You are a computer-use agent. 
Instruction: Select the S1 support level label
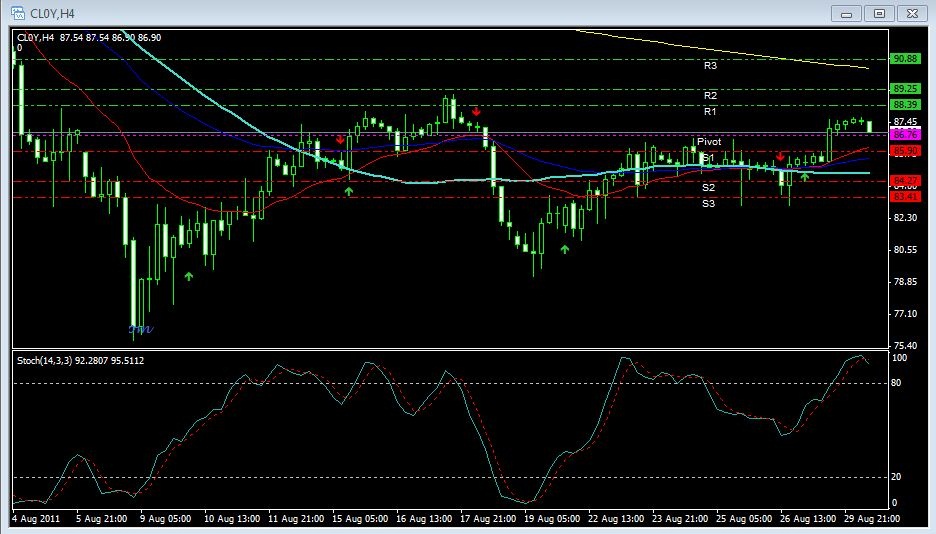[x=709, y=158]
